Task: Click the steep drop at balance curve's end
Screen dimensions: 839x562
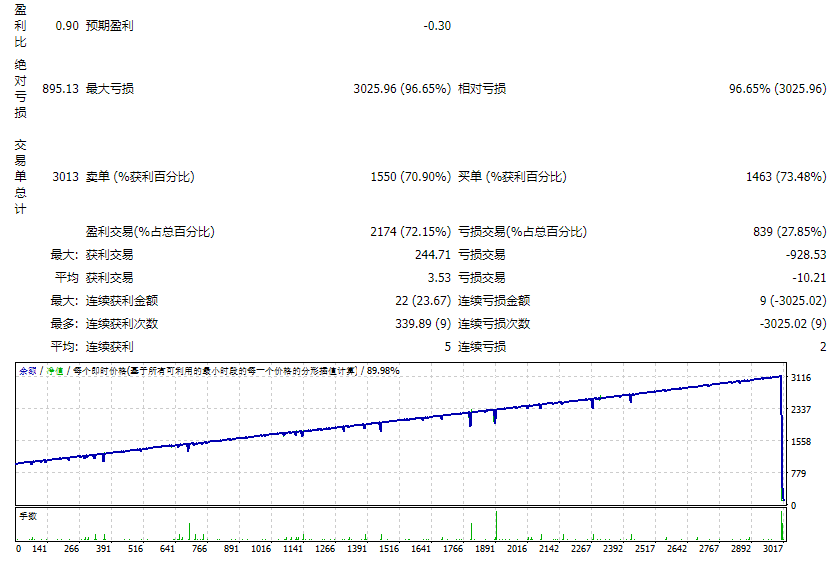Action: [781, 440]
